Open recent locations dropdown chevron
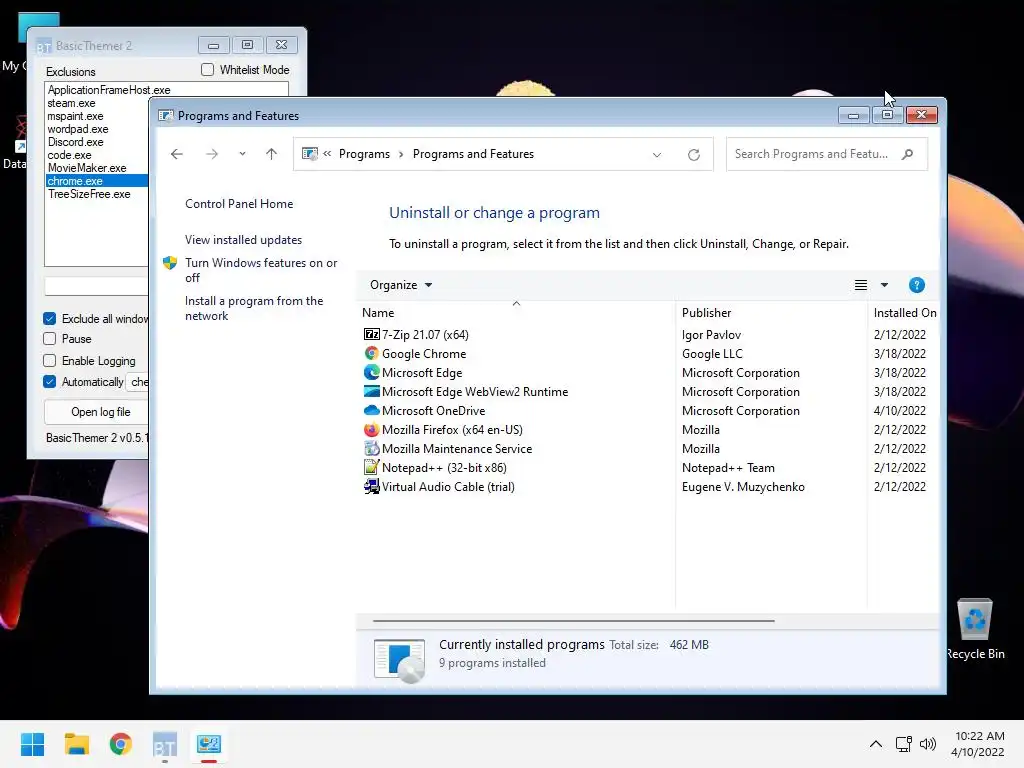 242,154
